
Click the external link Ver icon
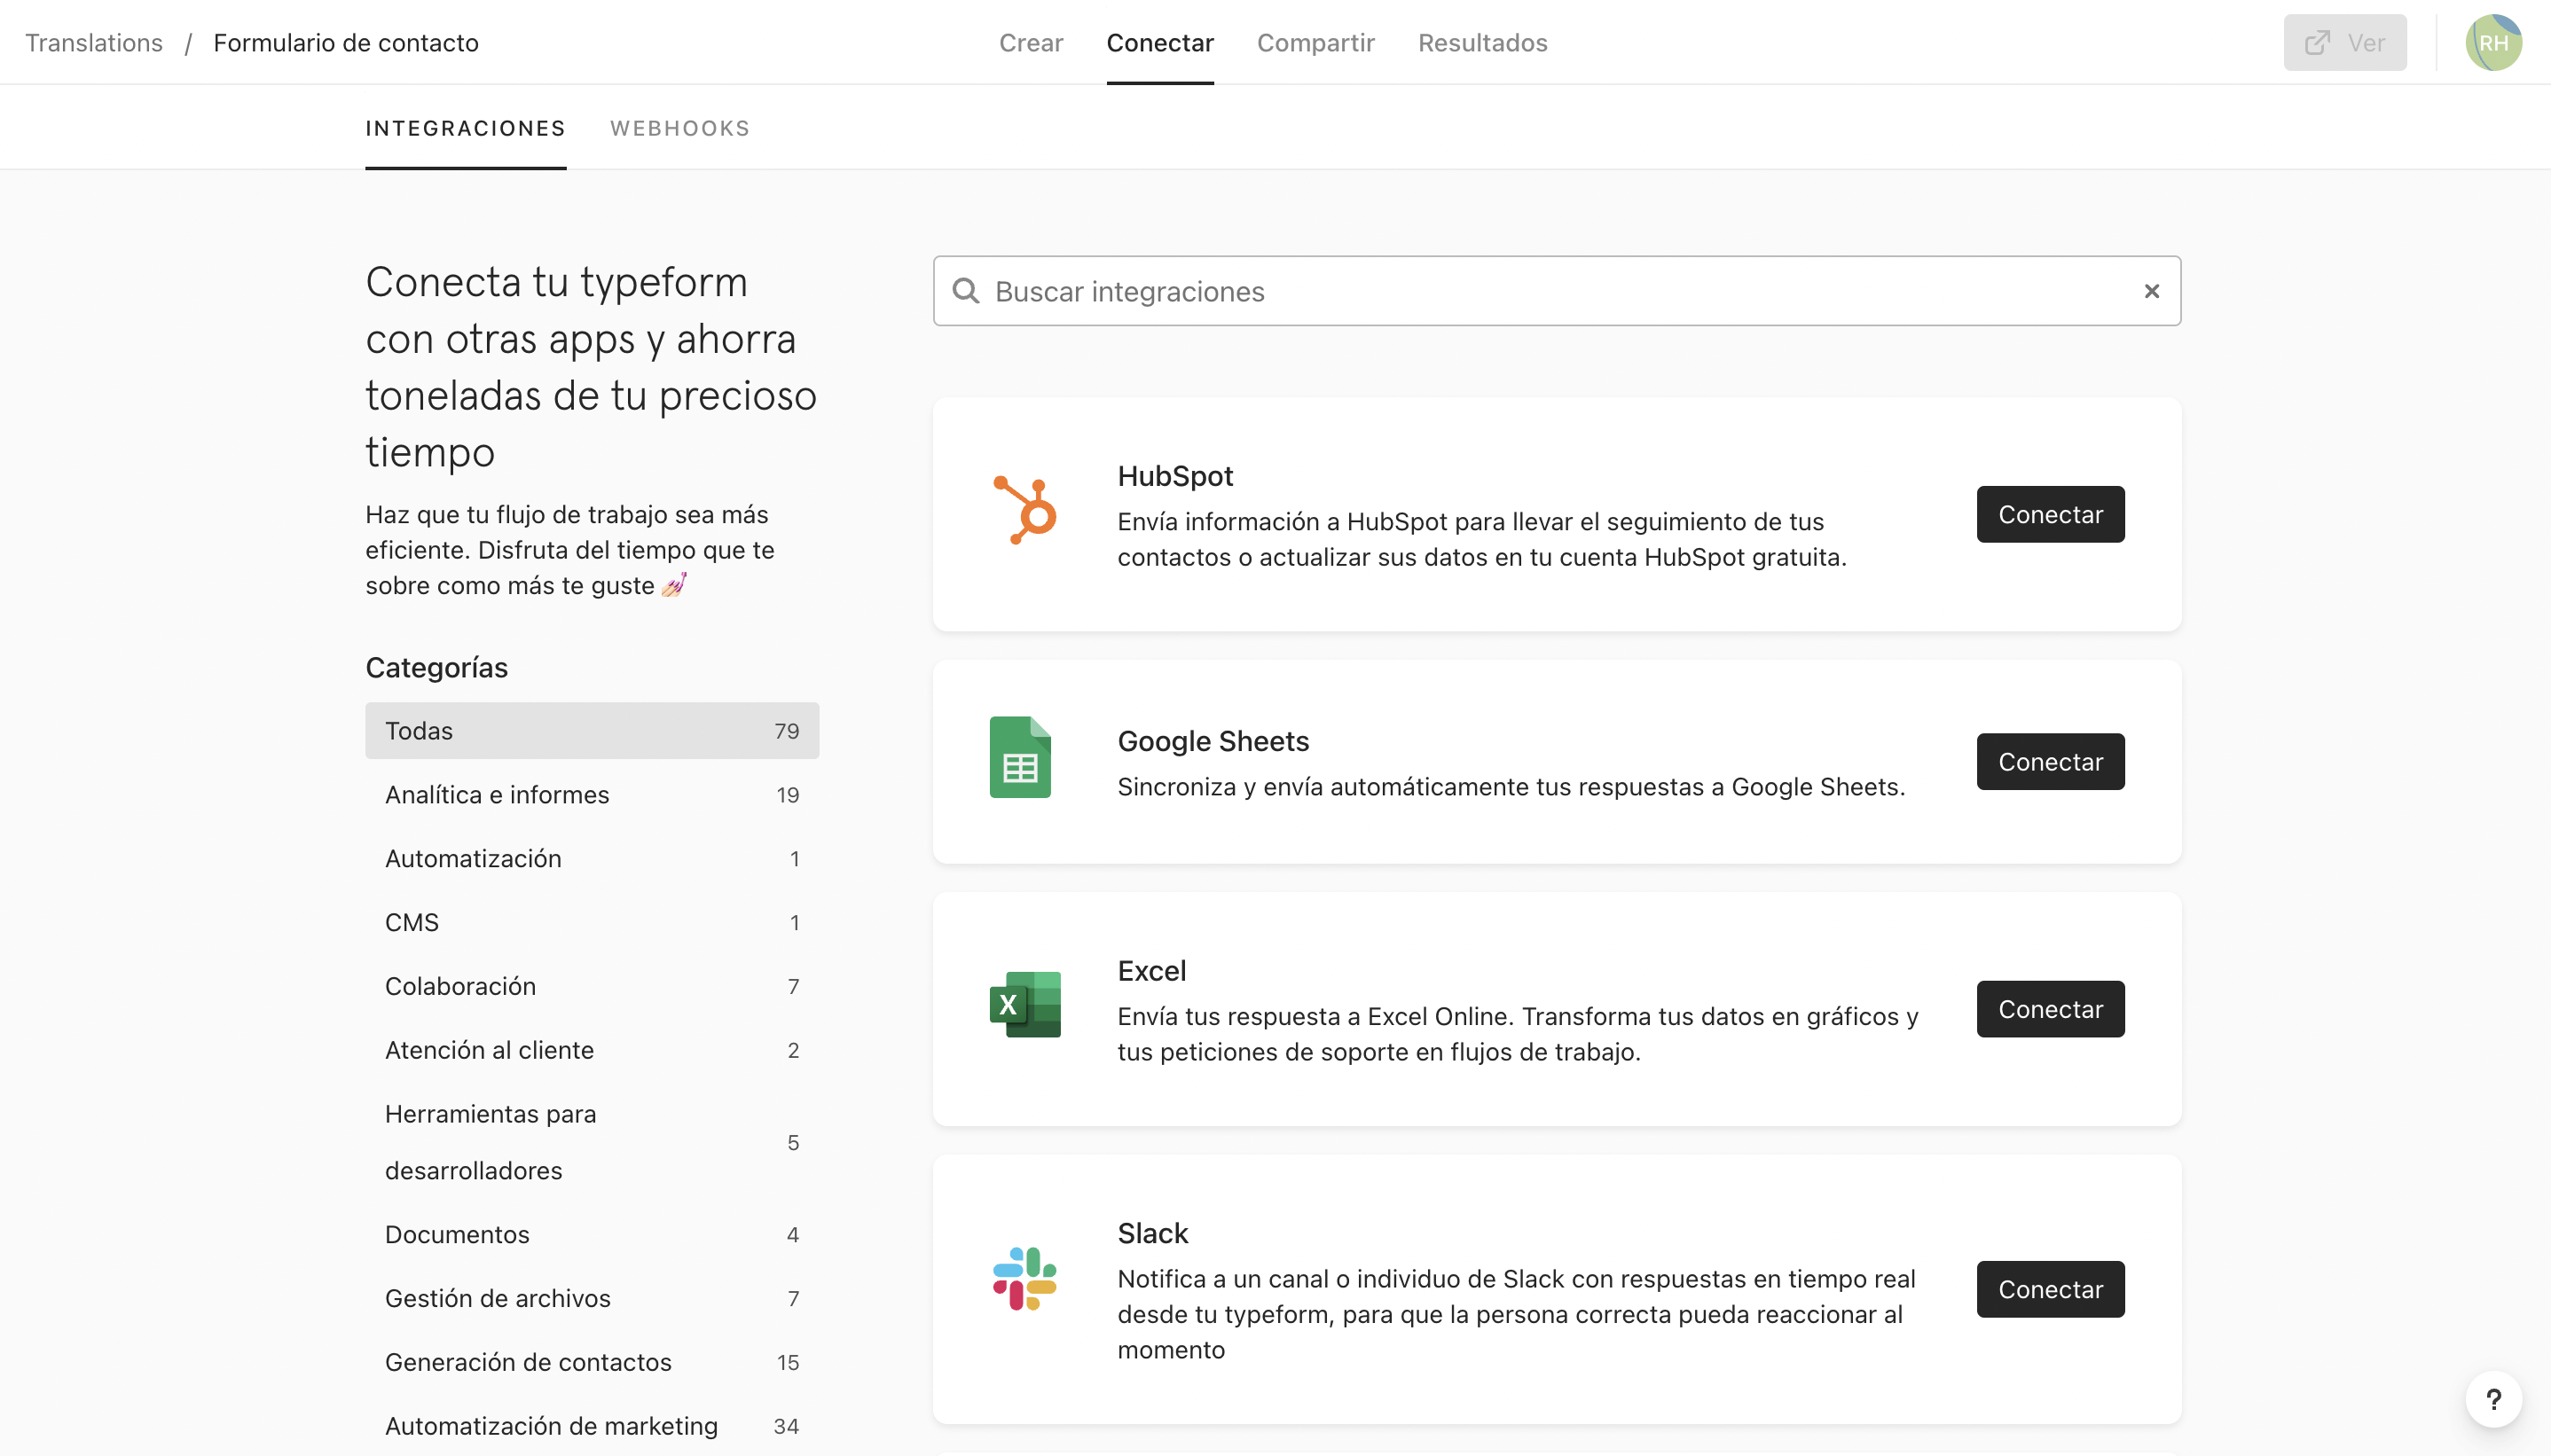(2318, 42)
